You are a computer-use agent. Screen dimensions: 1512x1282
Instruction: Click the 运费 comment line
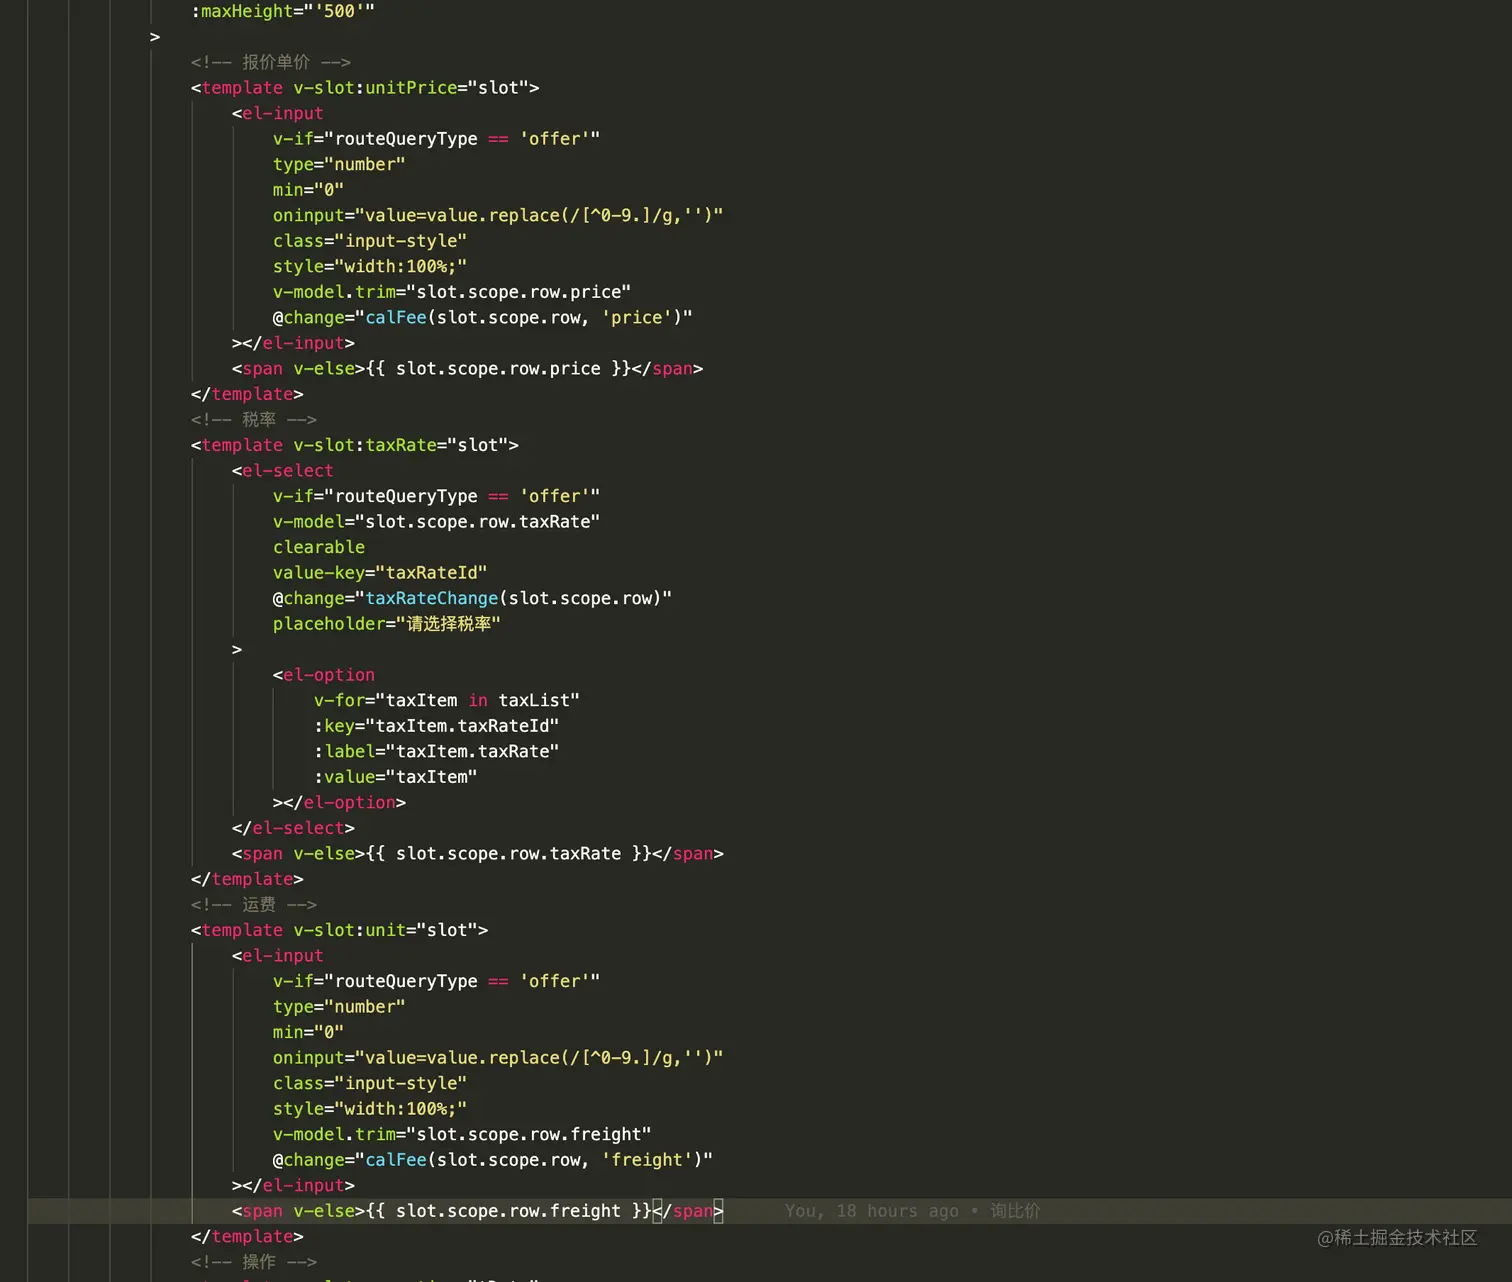[254, 905]
